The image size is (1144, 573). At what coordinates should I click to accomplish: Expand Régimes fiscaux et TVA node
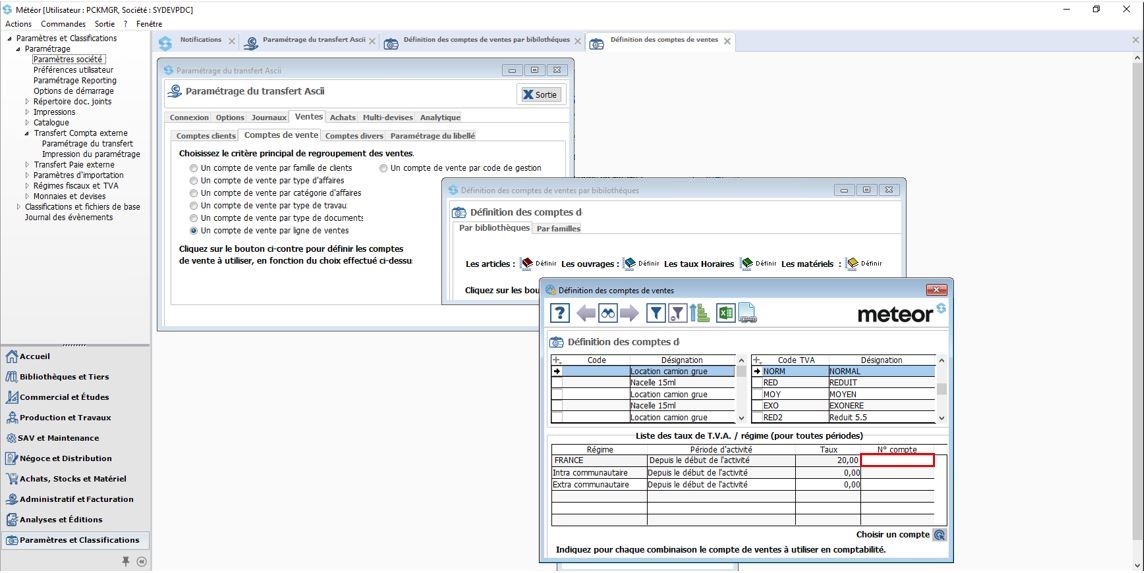tap(28, 185)
